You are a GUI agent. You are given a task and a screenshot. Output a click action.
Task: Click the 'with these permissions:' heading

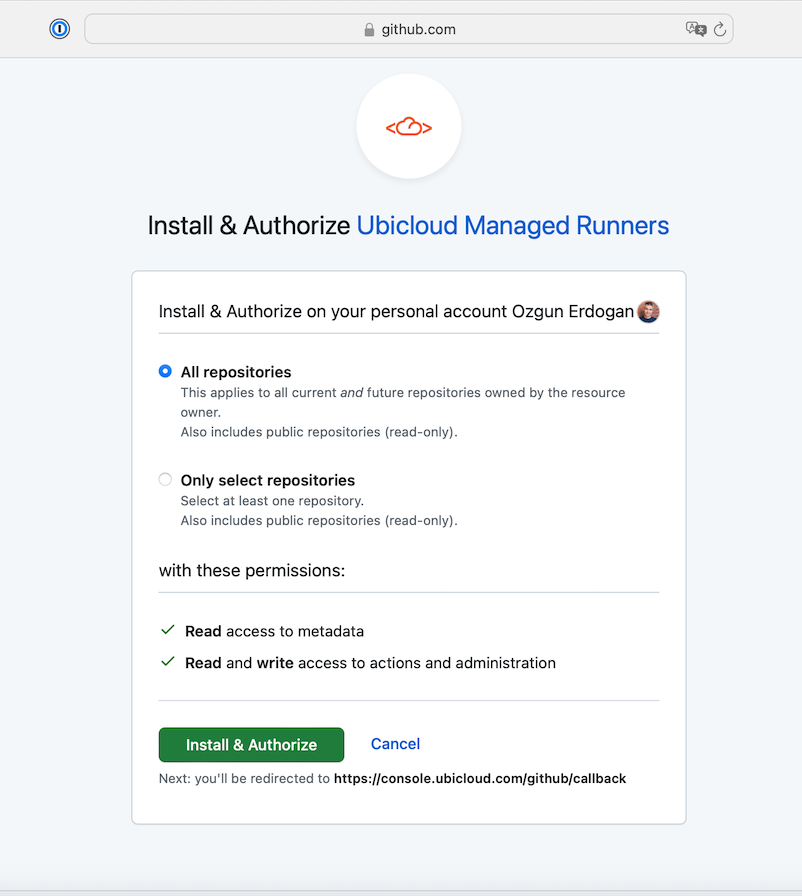[x=252, y=570]
